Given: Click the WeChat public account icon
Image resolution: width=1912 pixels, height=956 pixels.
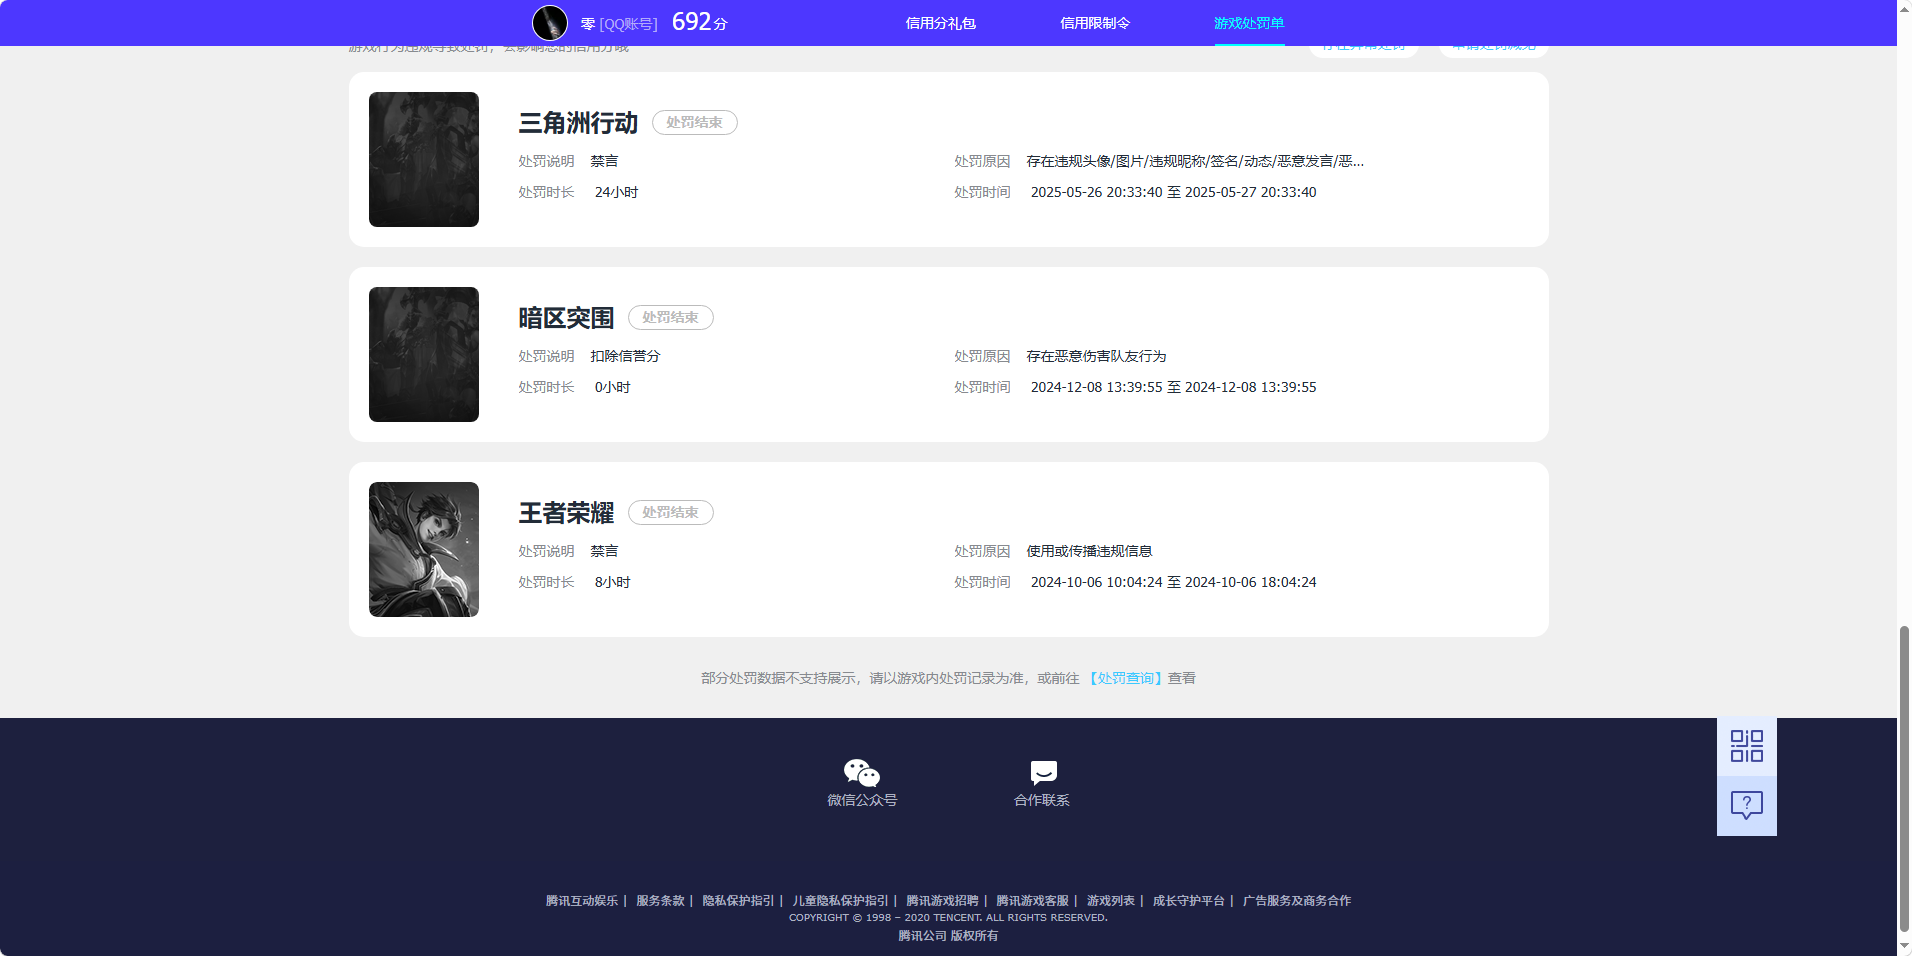Looking at the screenshot, I should [x=862, y=773].
